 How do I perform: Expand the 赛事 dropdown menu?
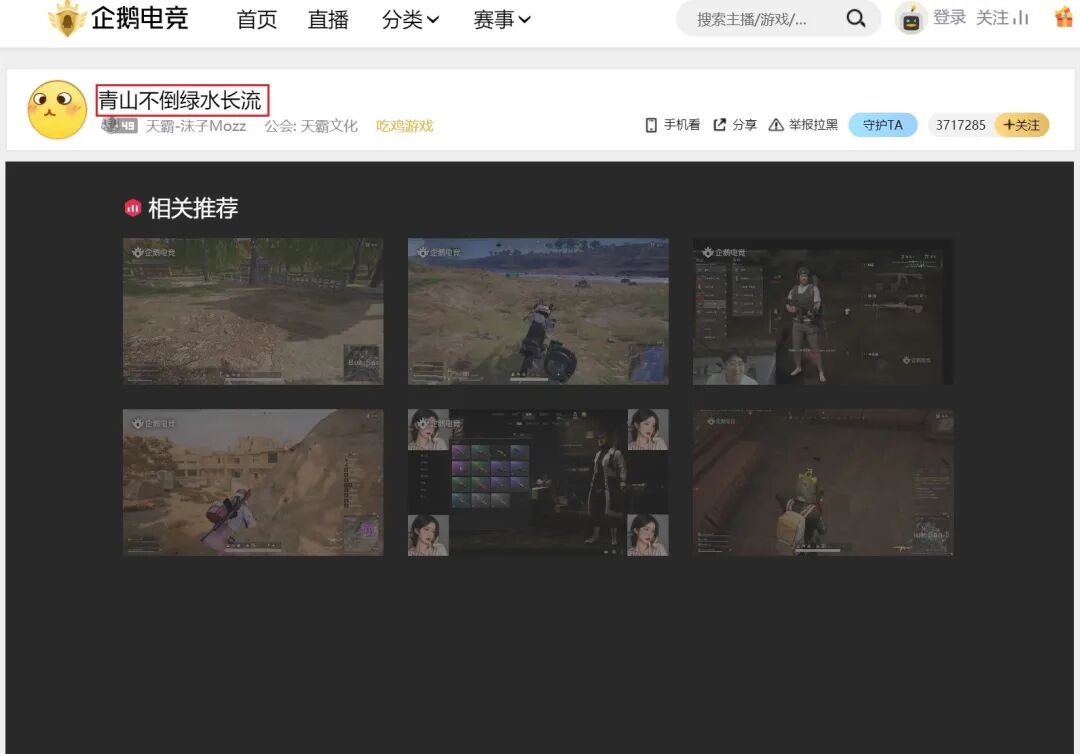pos(501,19)
